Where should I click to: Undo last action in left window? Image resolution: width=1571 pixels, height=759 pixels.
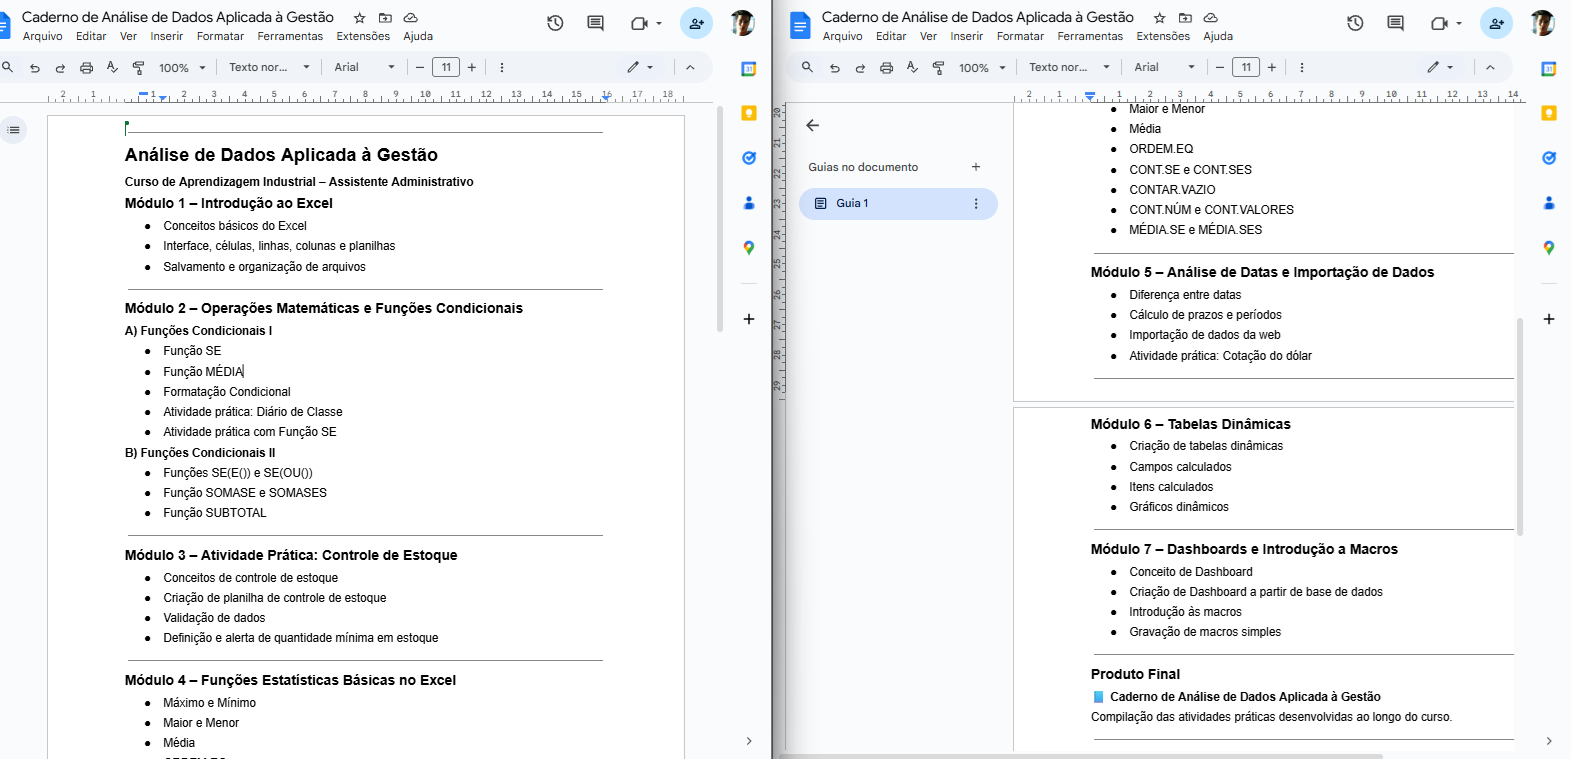[35, 68]
